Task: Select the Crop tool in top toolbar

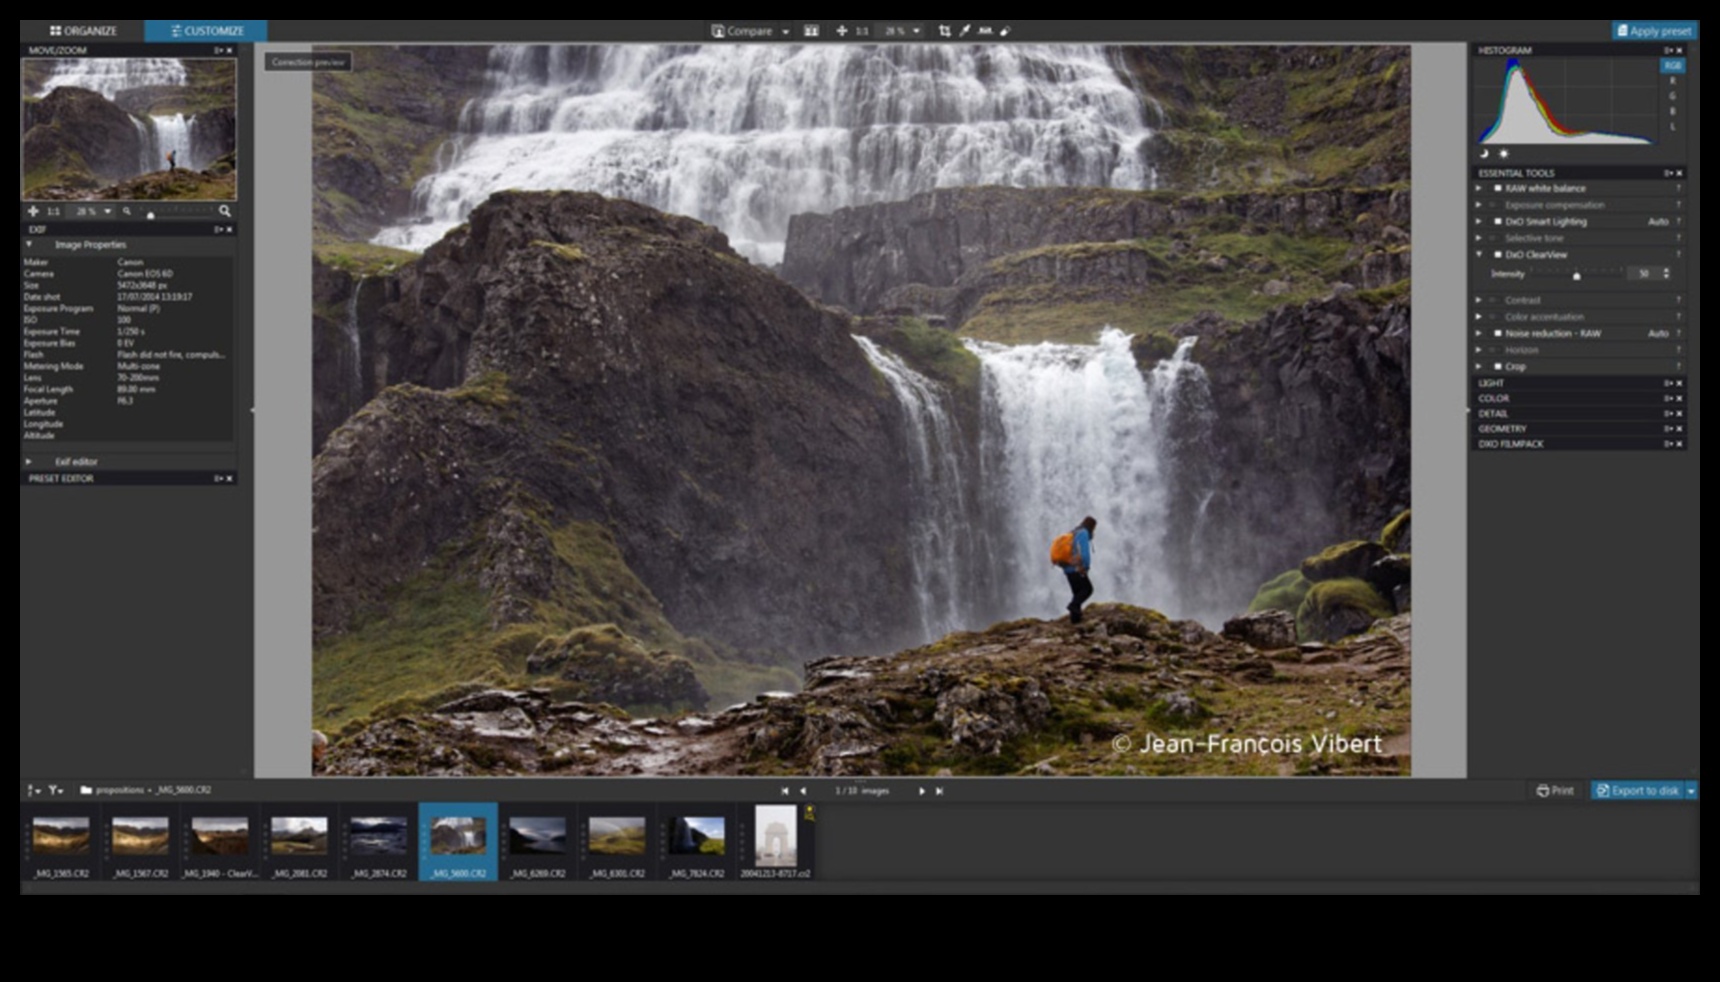Action: [944, 31]
